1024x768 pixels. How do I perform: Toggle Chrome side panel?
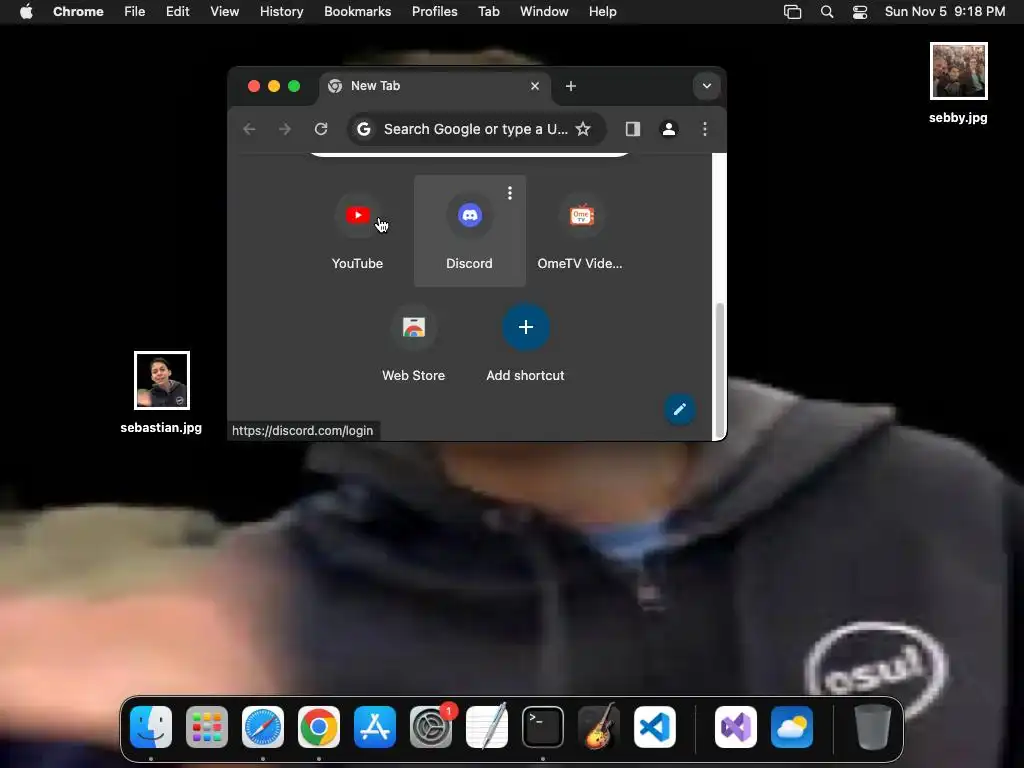tap(633, 129)
